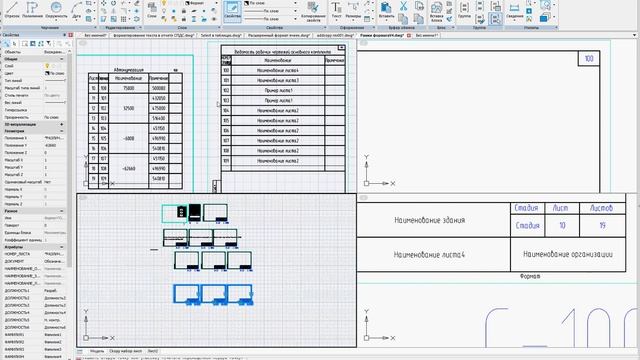The width and height of the screenshot is (640, 360).
Task: Switch to Рамки формата document tab
Action: click(x=382, y=36)
